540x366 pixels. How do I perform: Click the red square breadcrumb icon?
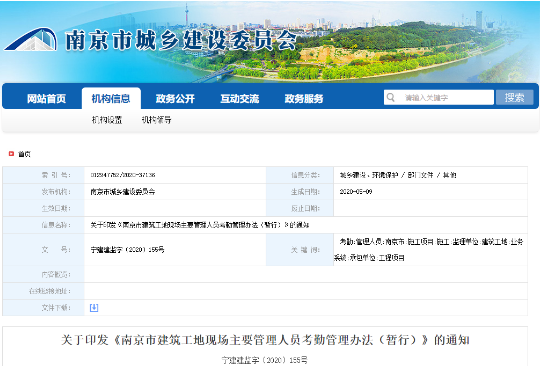[11, 154]
